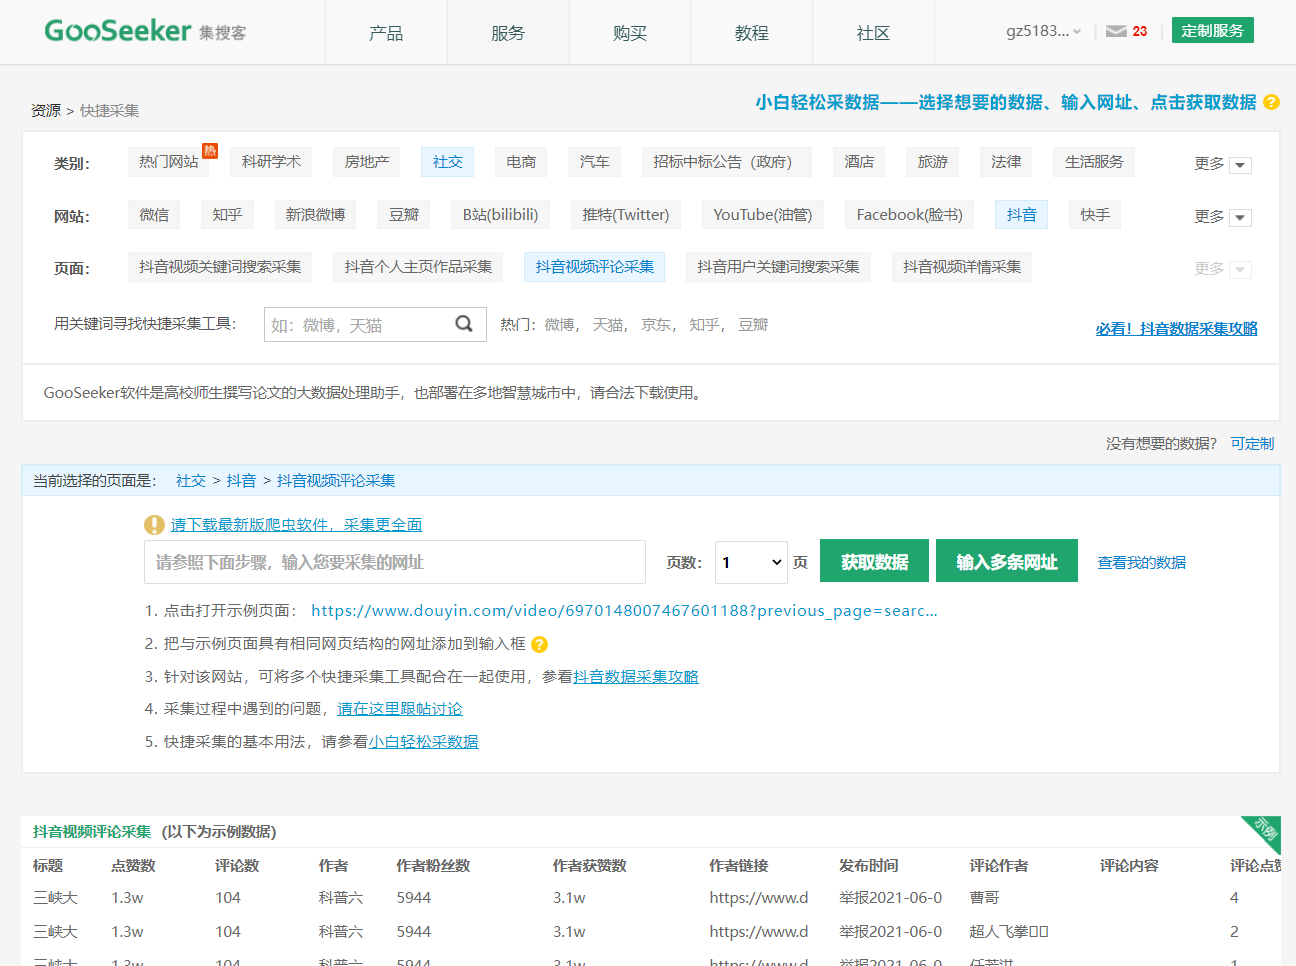Screen dimensions: 1296x966
Task: Click the 获取数据 button
Action: (x=874, y=561)
